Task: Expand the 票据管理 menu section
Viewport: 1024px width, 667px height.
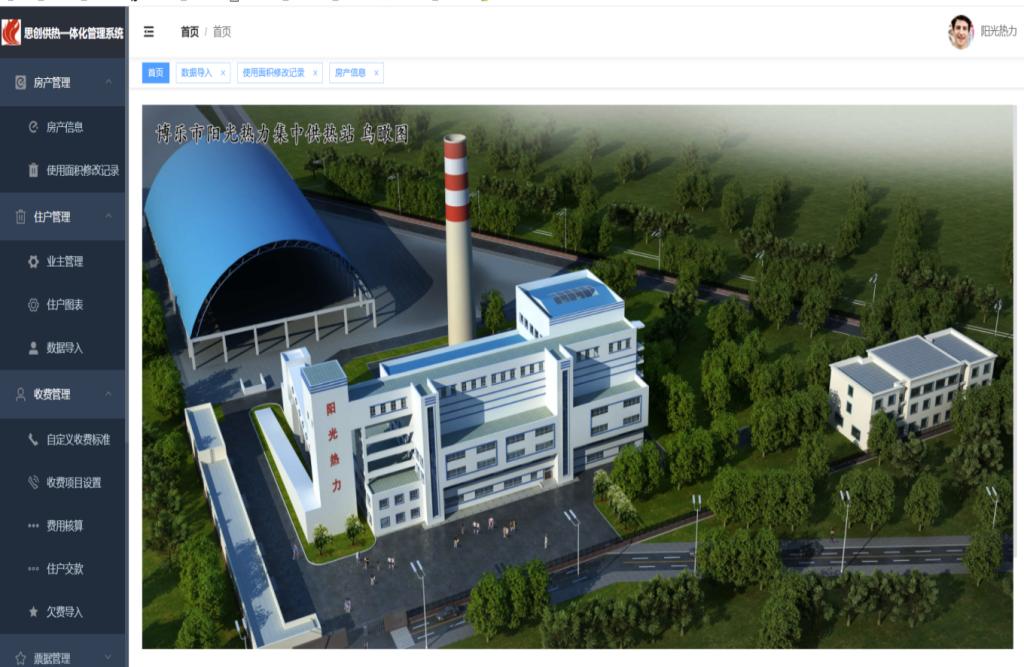Action: (108, 657)
